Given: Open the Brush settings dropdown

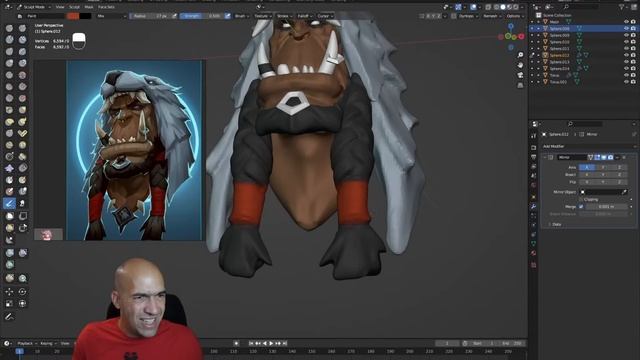Looking at the screenshot, I should [x=241, y=16].
